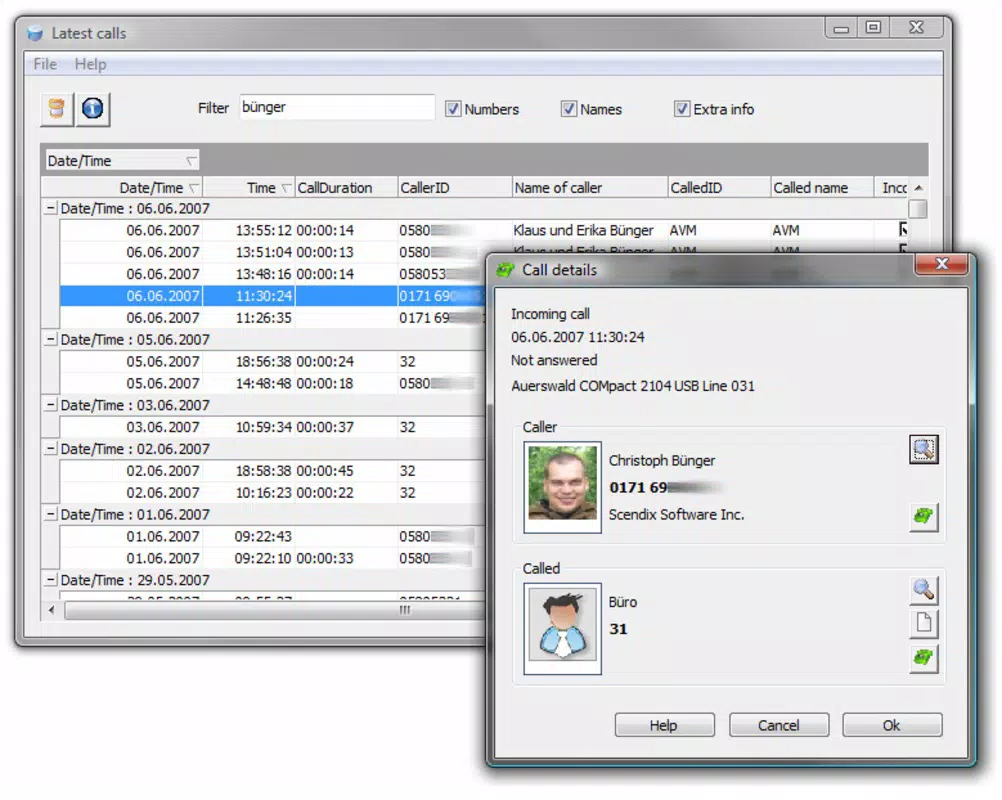Select the call at 14:48:48

[272, 383]
